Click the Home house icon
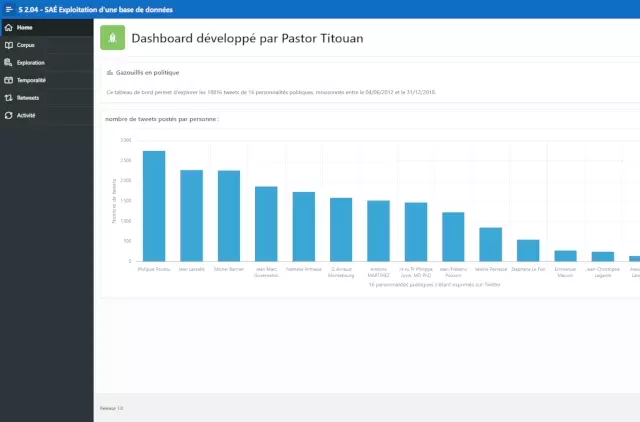Viewport: 640px width, 422px height. 9,27
